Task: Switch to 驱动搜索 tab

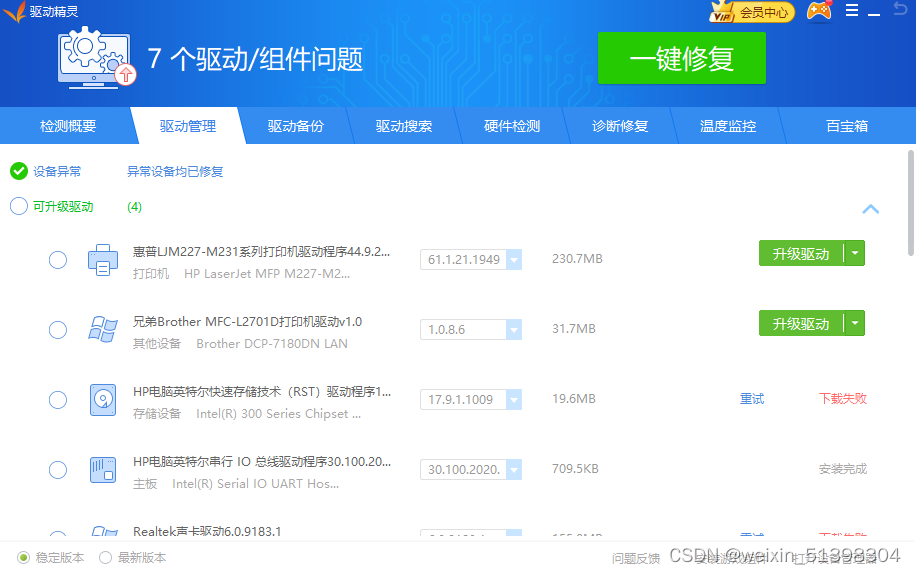Action: coord(404,126)
